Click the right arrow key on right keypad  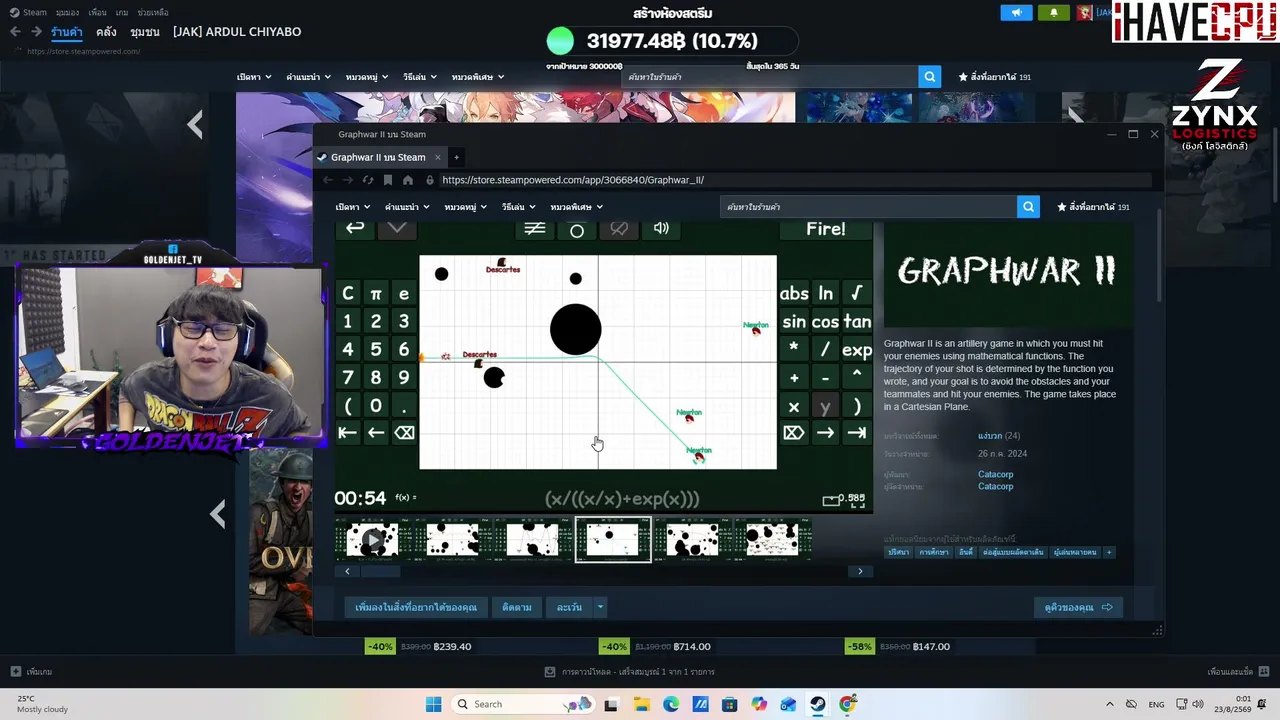coord(825,433)
